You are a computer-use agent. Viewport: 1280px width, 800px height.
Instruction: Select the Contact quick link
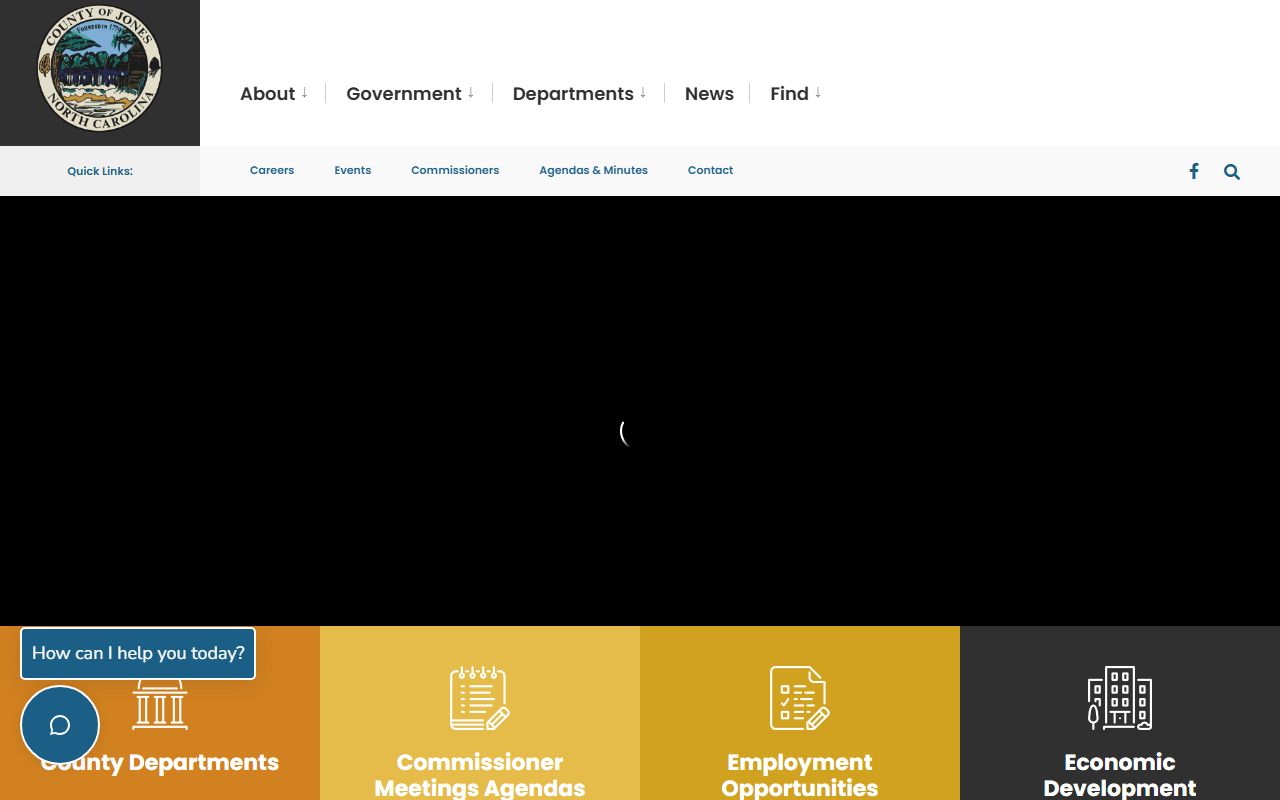[710, 170]
